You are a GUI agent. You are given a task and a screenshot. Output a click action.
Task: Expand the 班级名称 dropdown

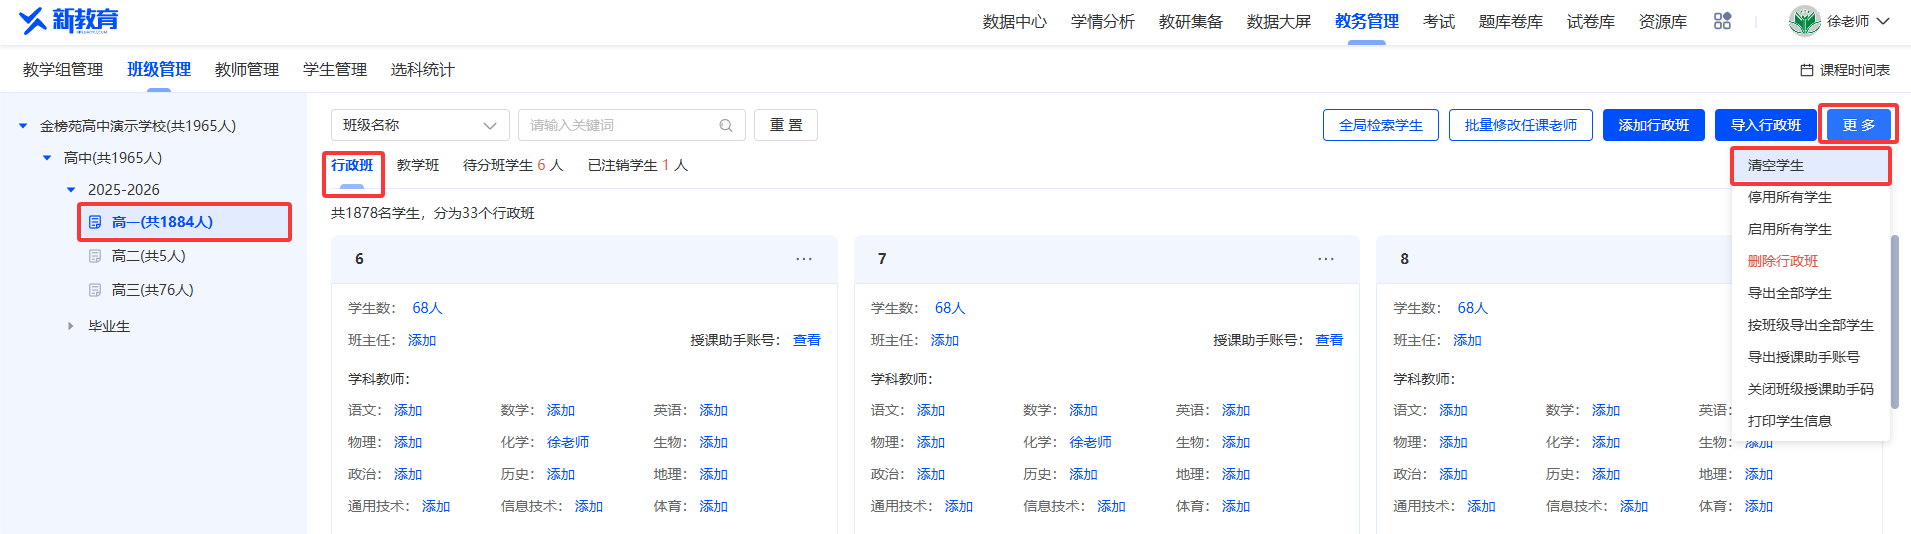(420, 125)
